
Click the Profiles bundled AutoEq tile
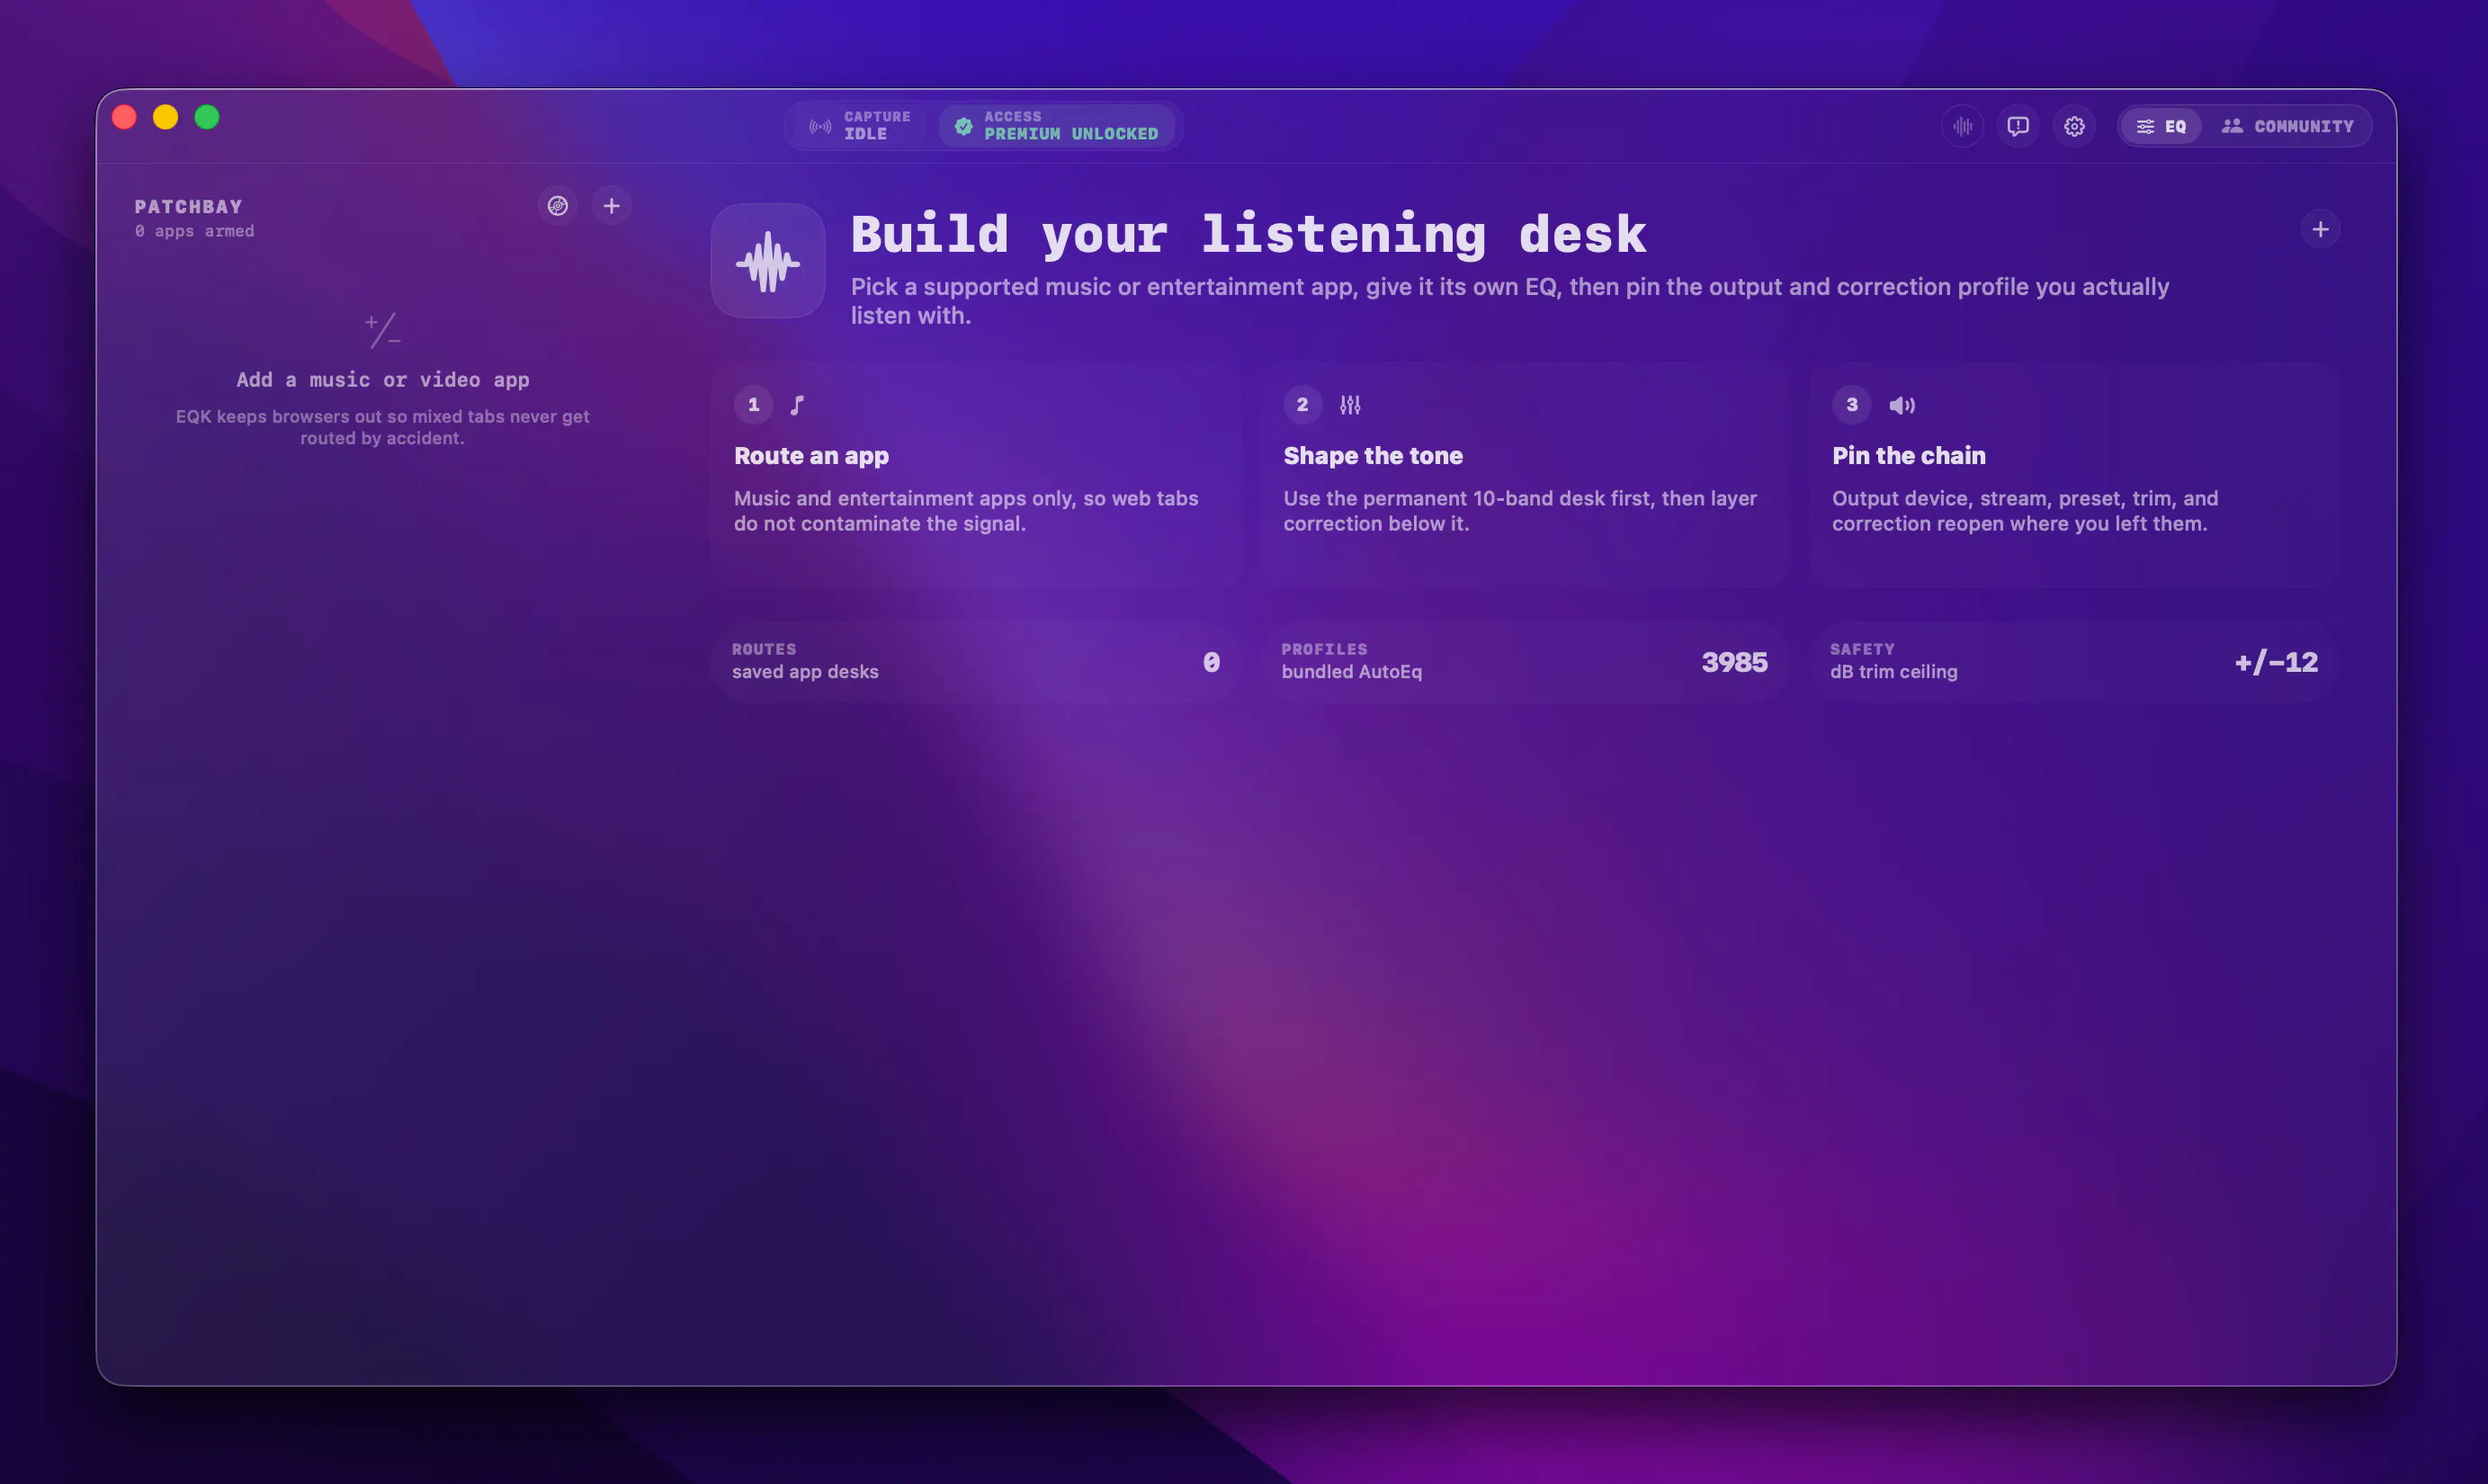[x=1523, y=662]
